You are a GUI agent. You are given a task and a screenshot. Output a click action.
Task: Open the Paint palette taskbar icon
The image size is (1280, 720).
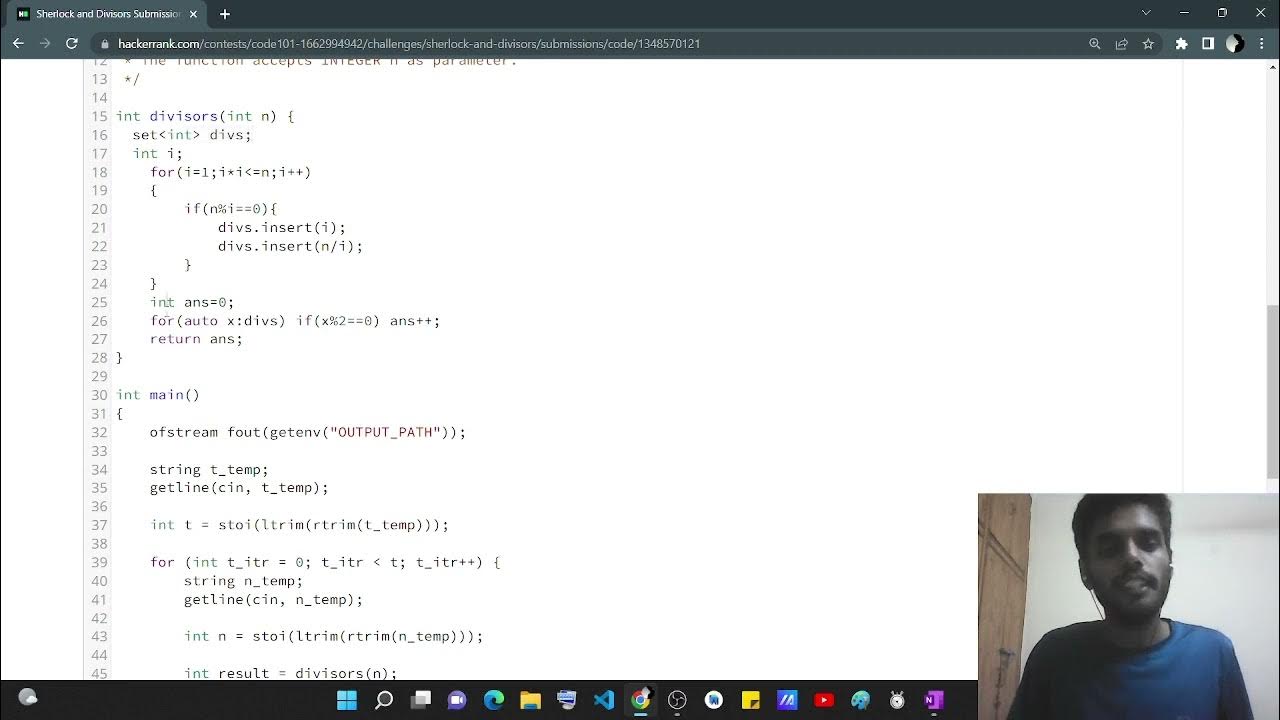click(x=860, y=700)
